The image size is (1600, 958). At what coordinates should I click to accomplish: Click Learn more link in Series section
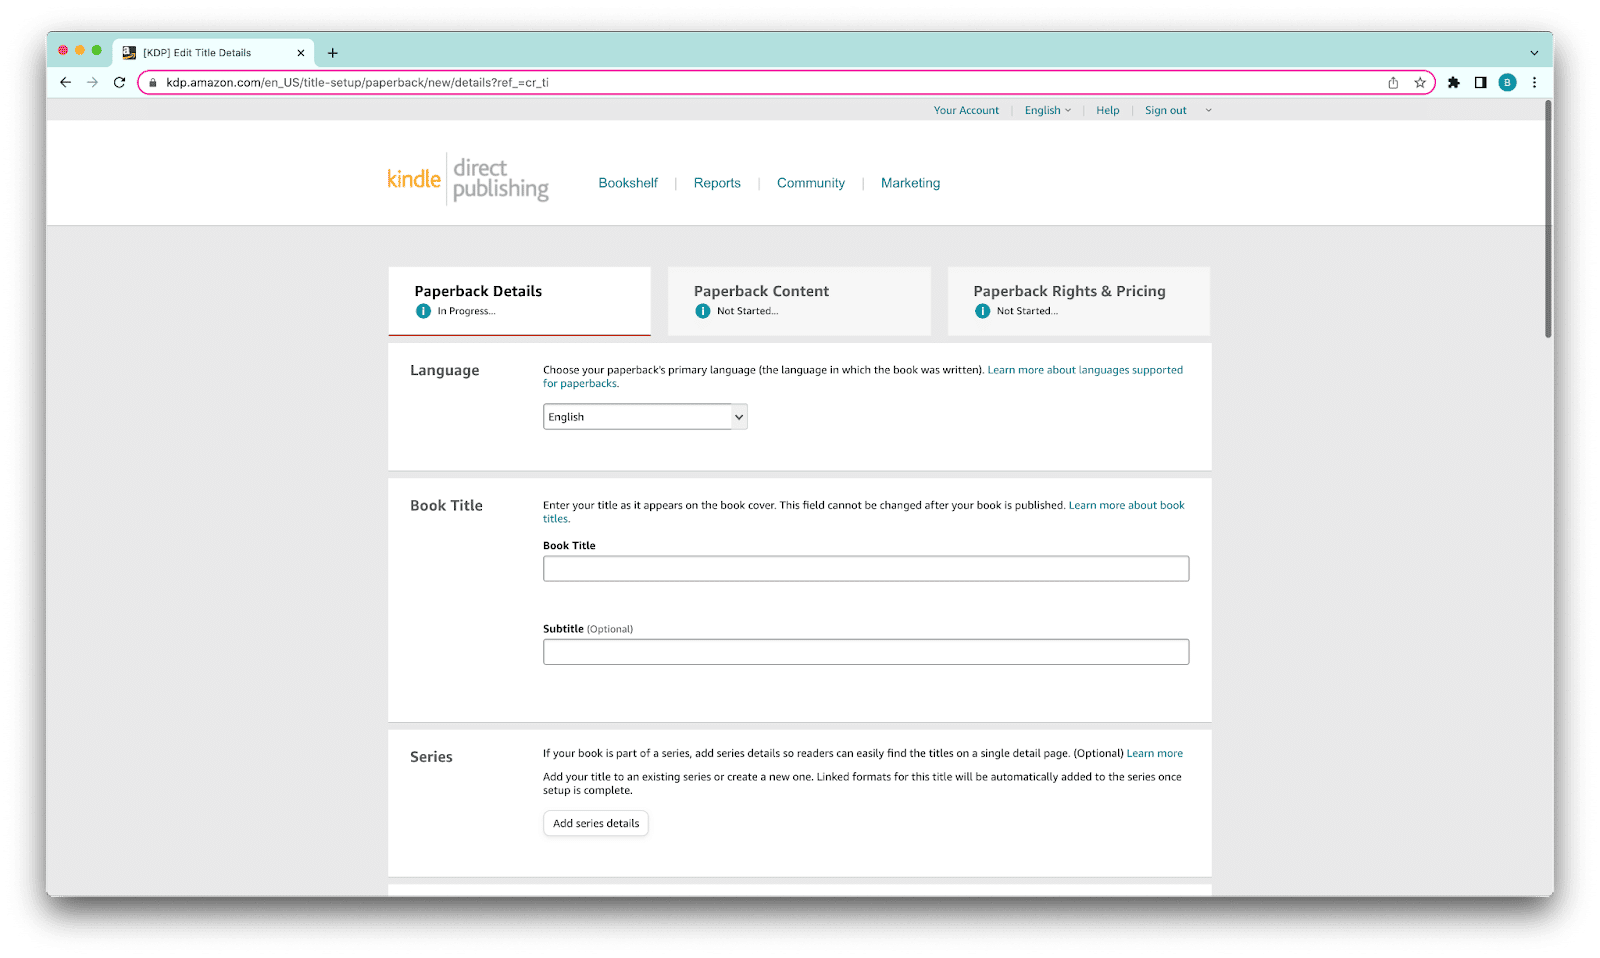[x=1154, y=753]
